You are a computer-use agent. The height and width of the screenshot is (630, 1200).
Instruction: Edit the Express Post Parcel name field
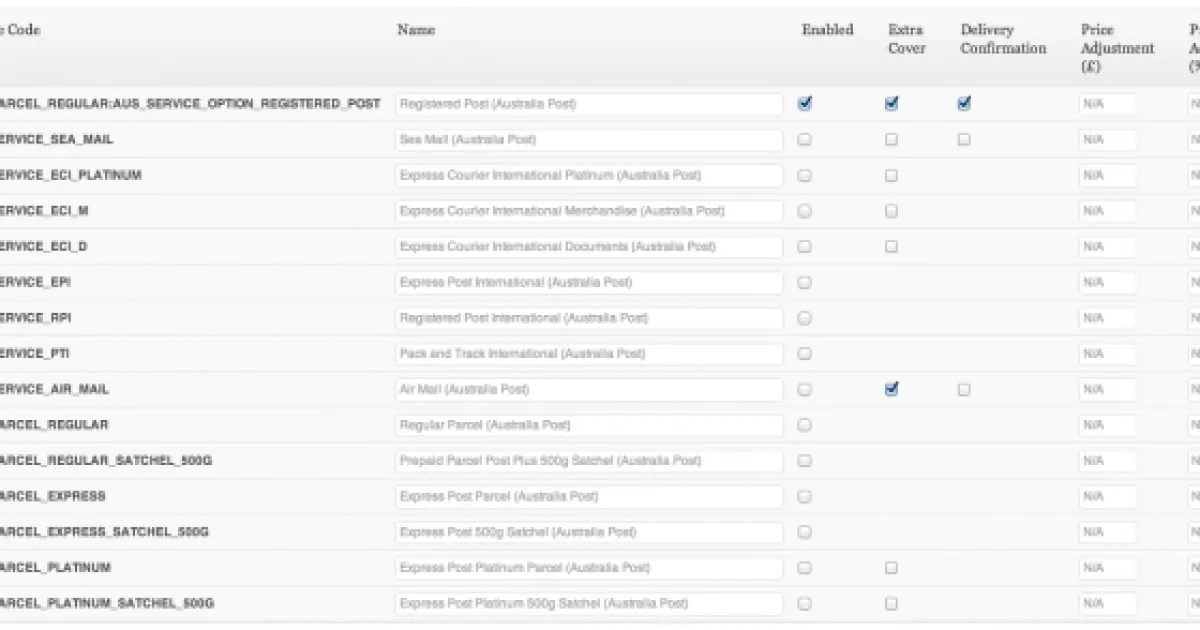point(589,497)
